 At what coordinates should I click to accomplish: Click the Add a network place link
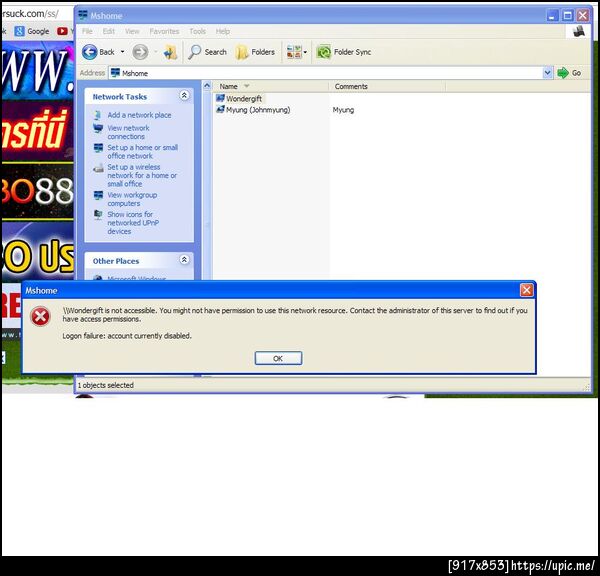pyautogui.click(x=139, y=115)
